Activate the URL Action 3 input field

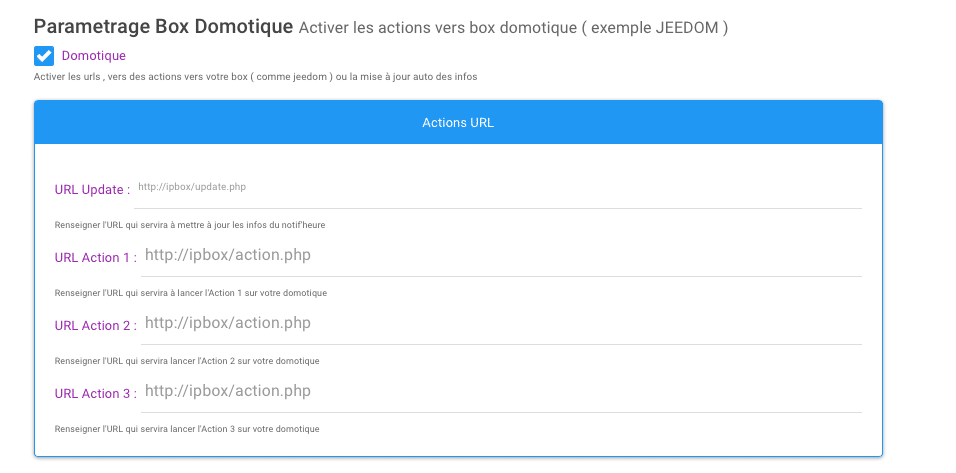(x=501, y=395)
